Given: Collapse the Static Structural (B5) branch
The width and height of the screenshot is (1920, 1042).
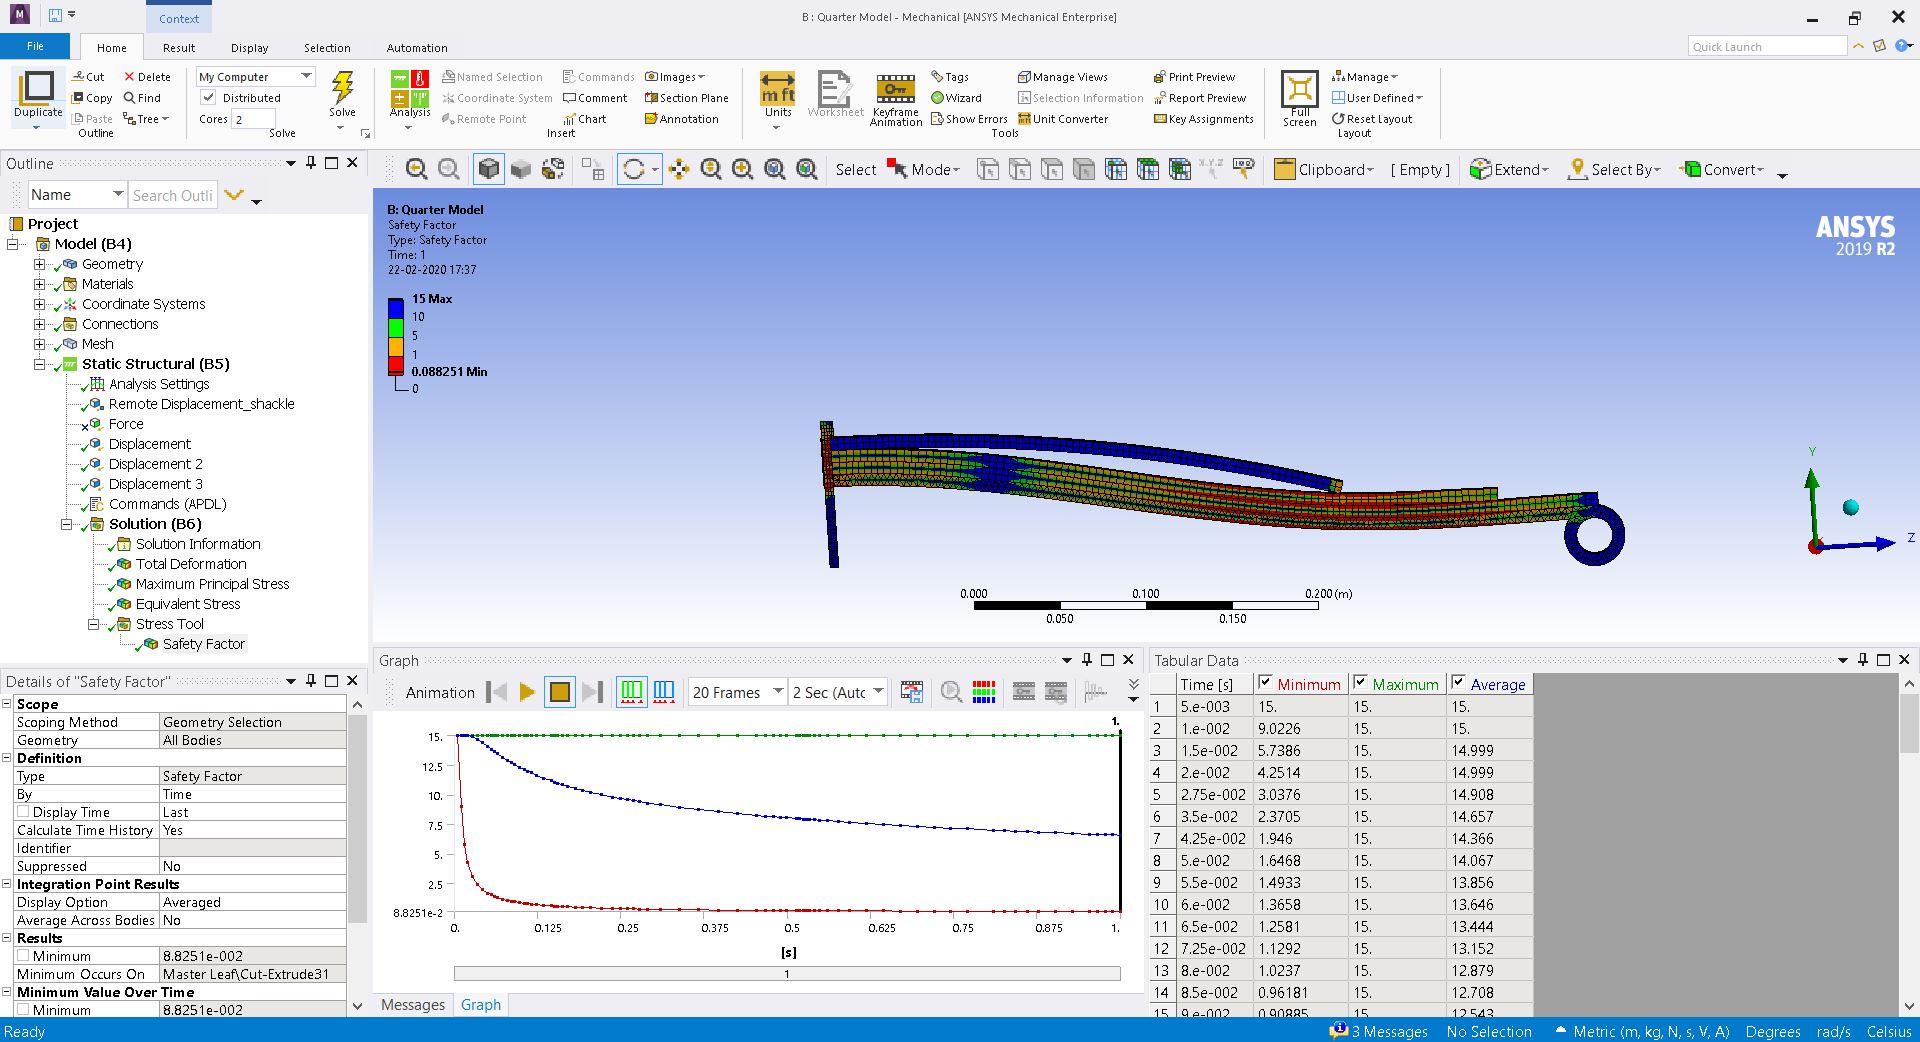Looking at the screenshot, I should (40, 364).
